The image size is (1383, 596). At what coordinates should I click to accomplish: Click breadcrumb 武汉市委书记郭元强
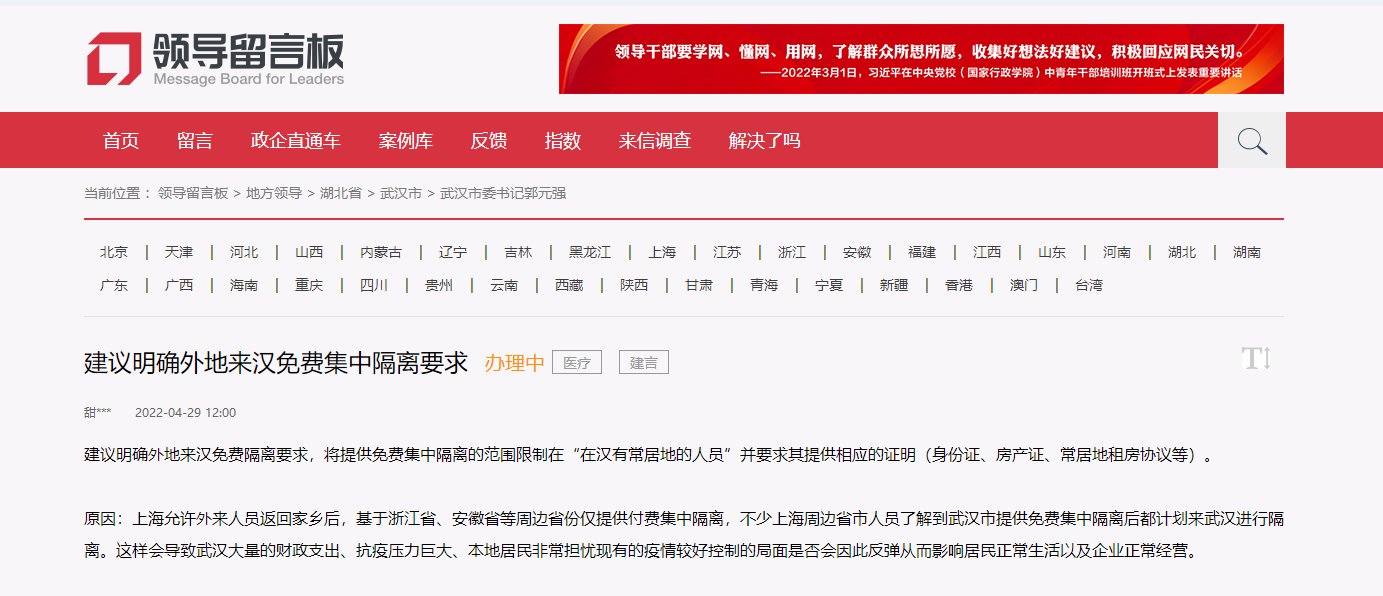(x=503, y=193)
